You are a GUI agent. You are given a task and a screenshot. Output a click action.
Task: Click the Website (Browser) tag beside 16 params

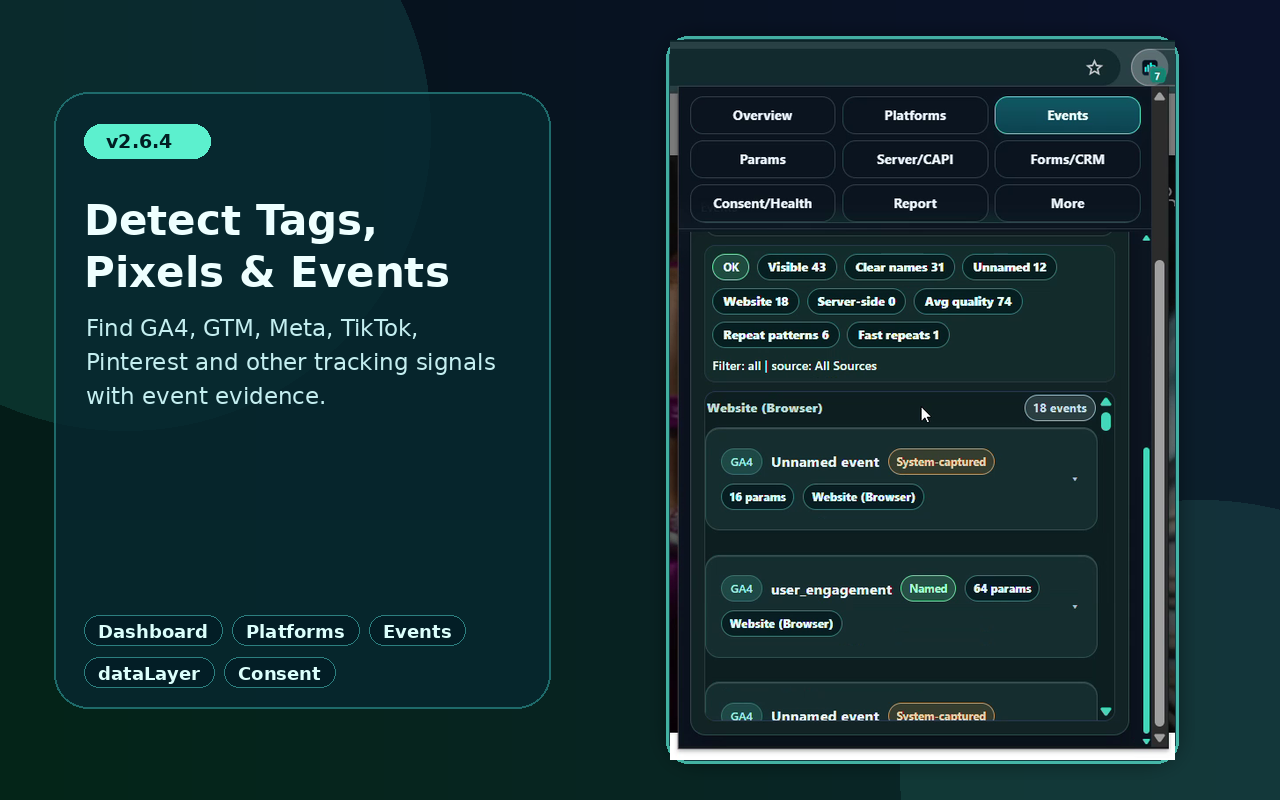pyautogui.click(x=863, y=497)
